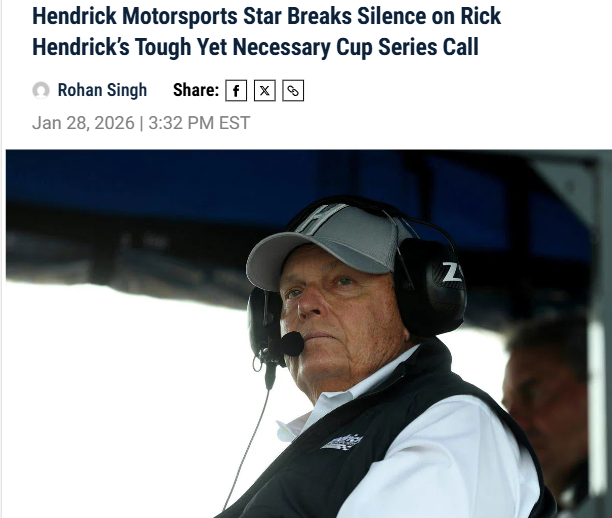Open the Rick Hendrick hero photo
The image size is (612, 518).
(309, 334)
